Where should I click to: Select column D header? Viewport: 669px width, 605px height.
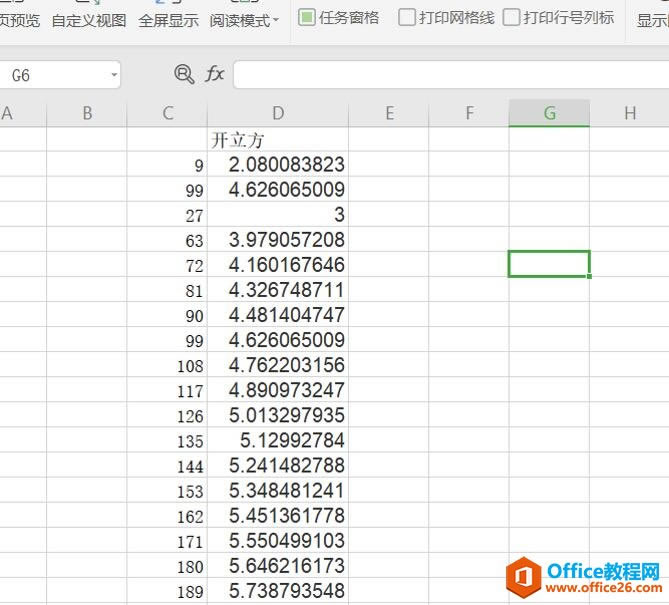point(278,113)
